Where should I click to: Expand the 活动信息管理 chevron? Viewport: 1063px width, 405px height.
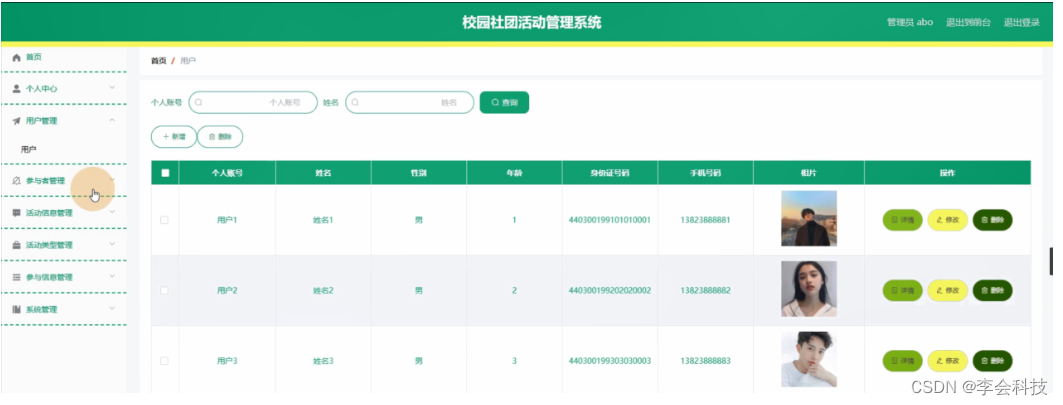pyautogui.click(x=113, y=212)
